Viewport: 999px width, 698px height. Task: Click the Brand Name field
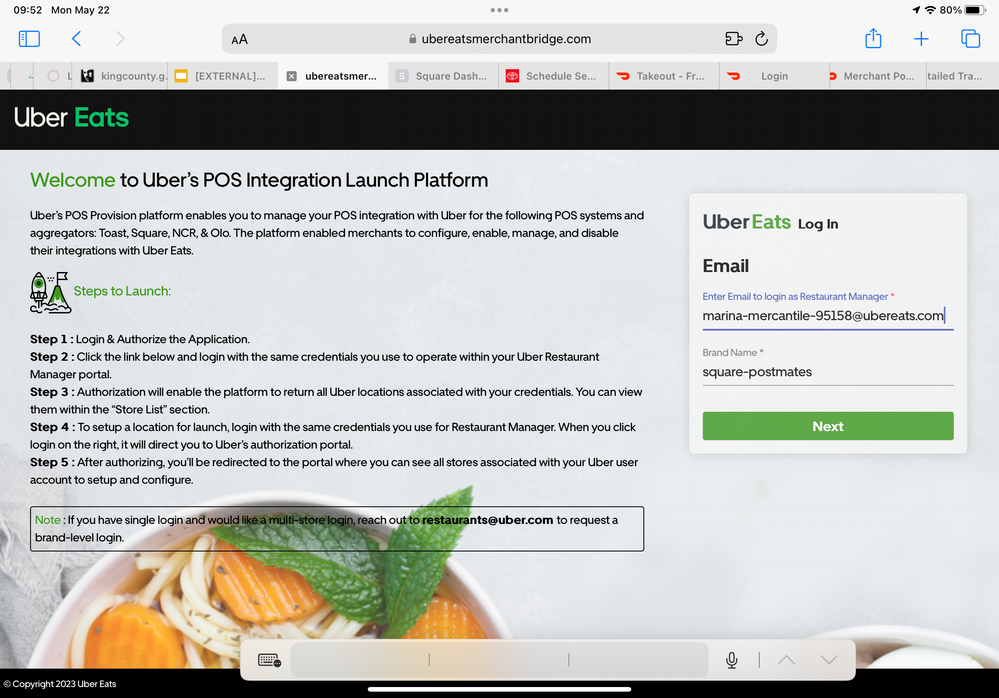(x=827, y=372)
